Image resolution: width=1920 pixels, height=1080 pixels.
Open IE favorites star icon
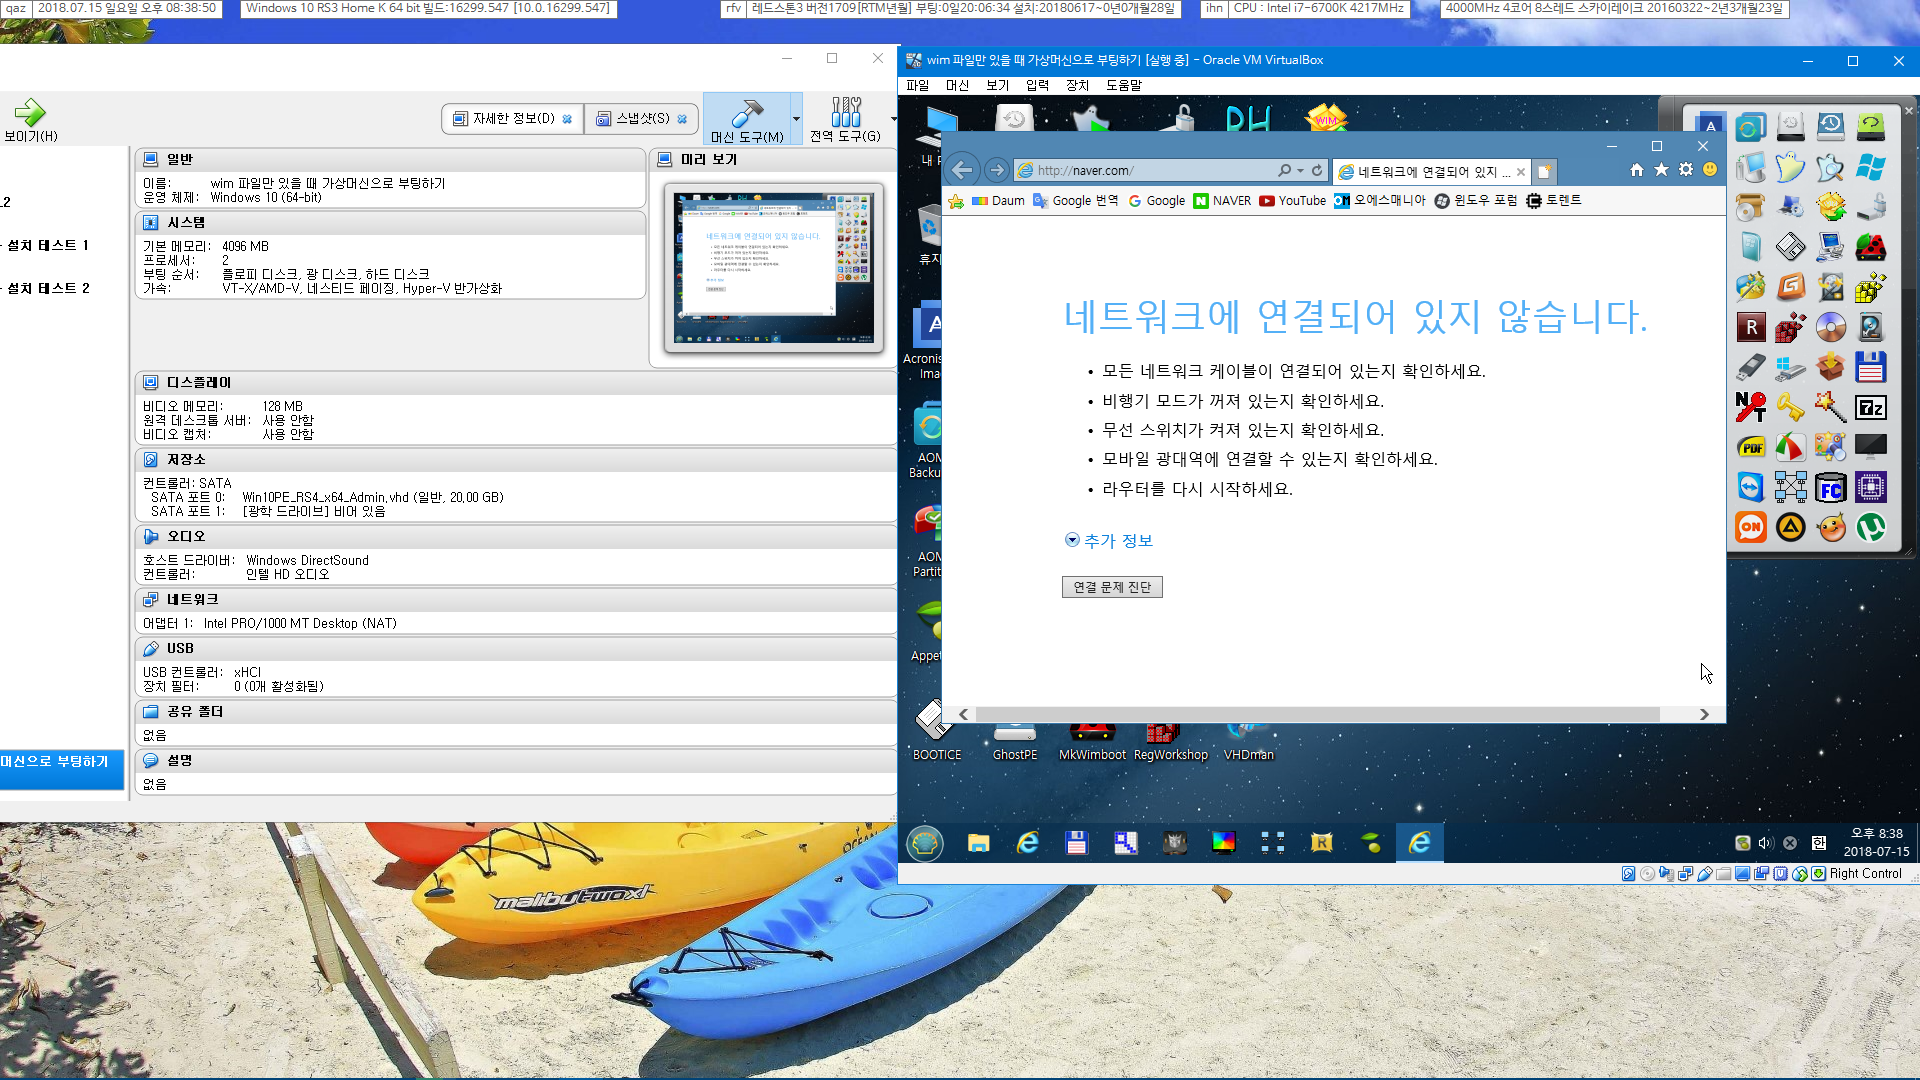pyautogui.click(x=1661, y=170)
